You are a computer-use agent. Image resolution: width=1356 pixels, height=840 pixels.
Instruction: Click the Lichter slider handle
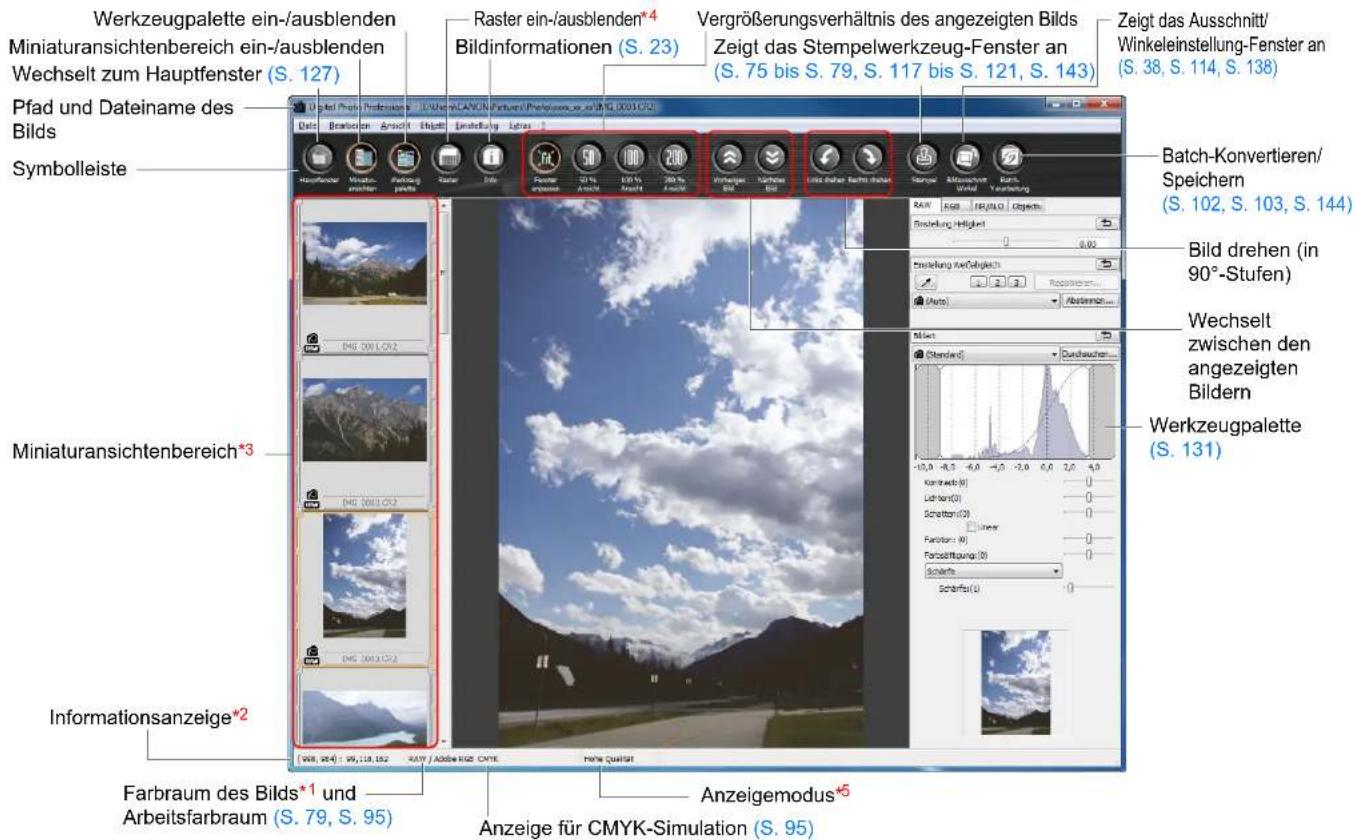click(x=1088, y=497)
